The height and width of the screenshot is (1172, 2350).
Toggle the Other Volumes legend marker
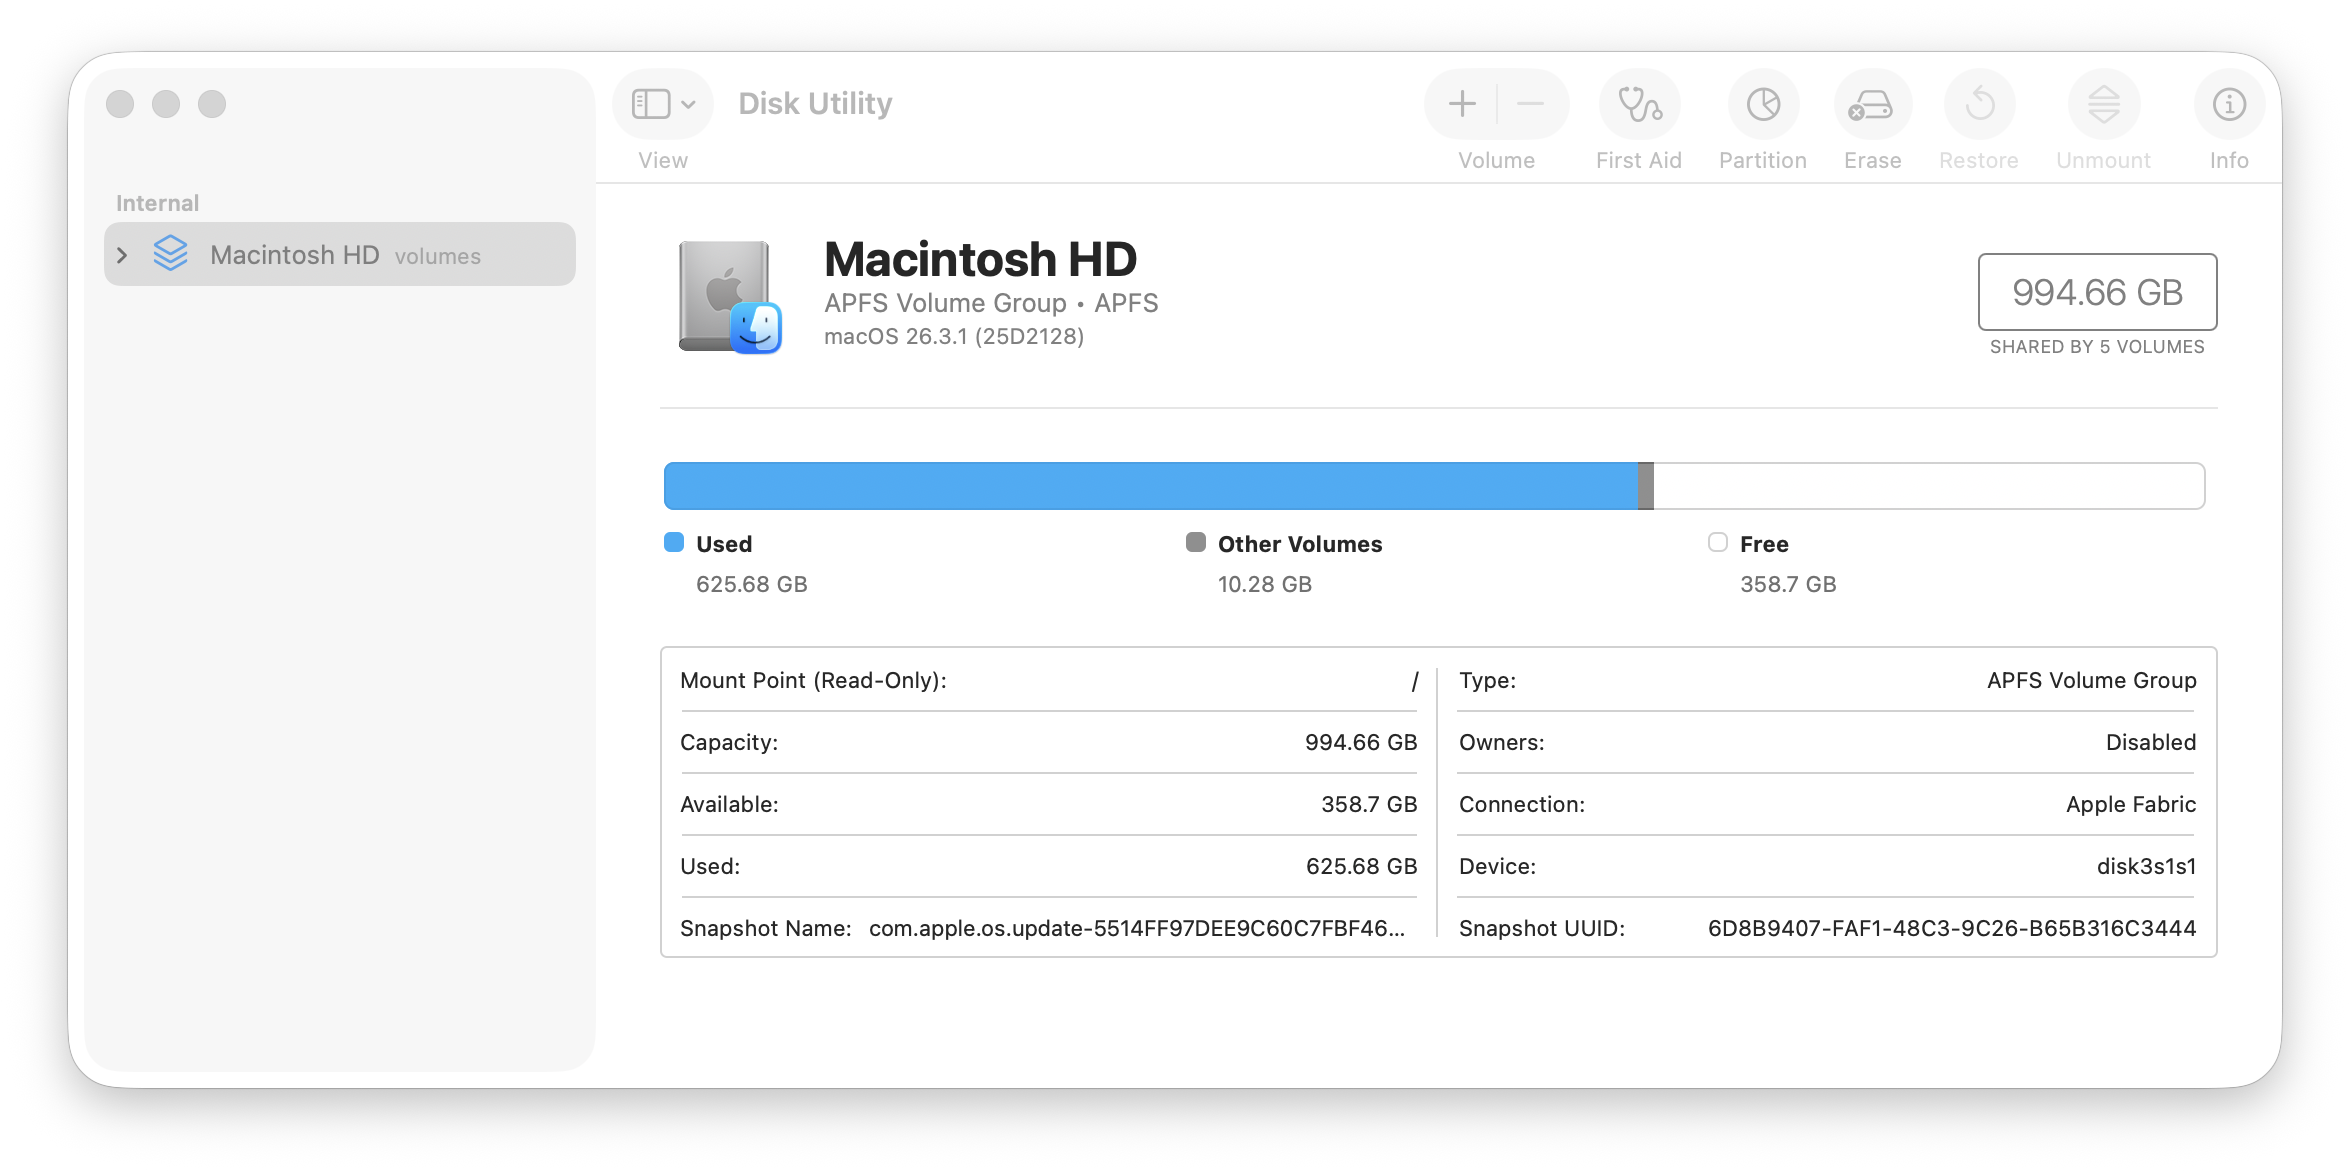click(1194, 542)
